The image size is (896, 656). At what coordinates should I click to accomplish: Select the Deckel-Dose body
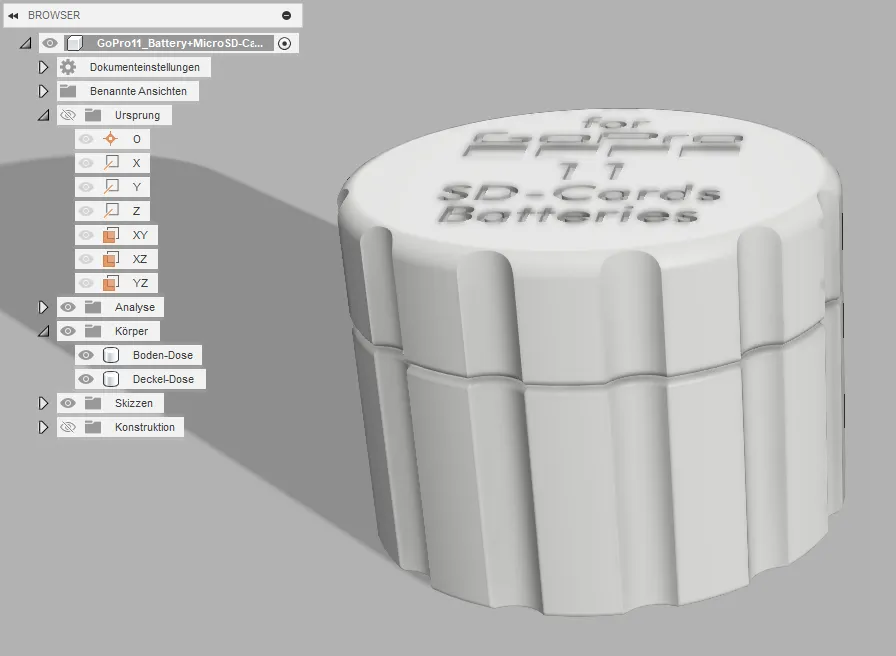click(163, 379)
